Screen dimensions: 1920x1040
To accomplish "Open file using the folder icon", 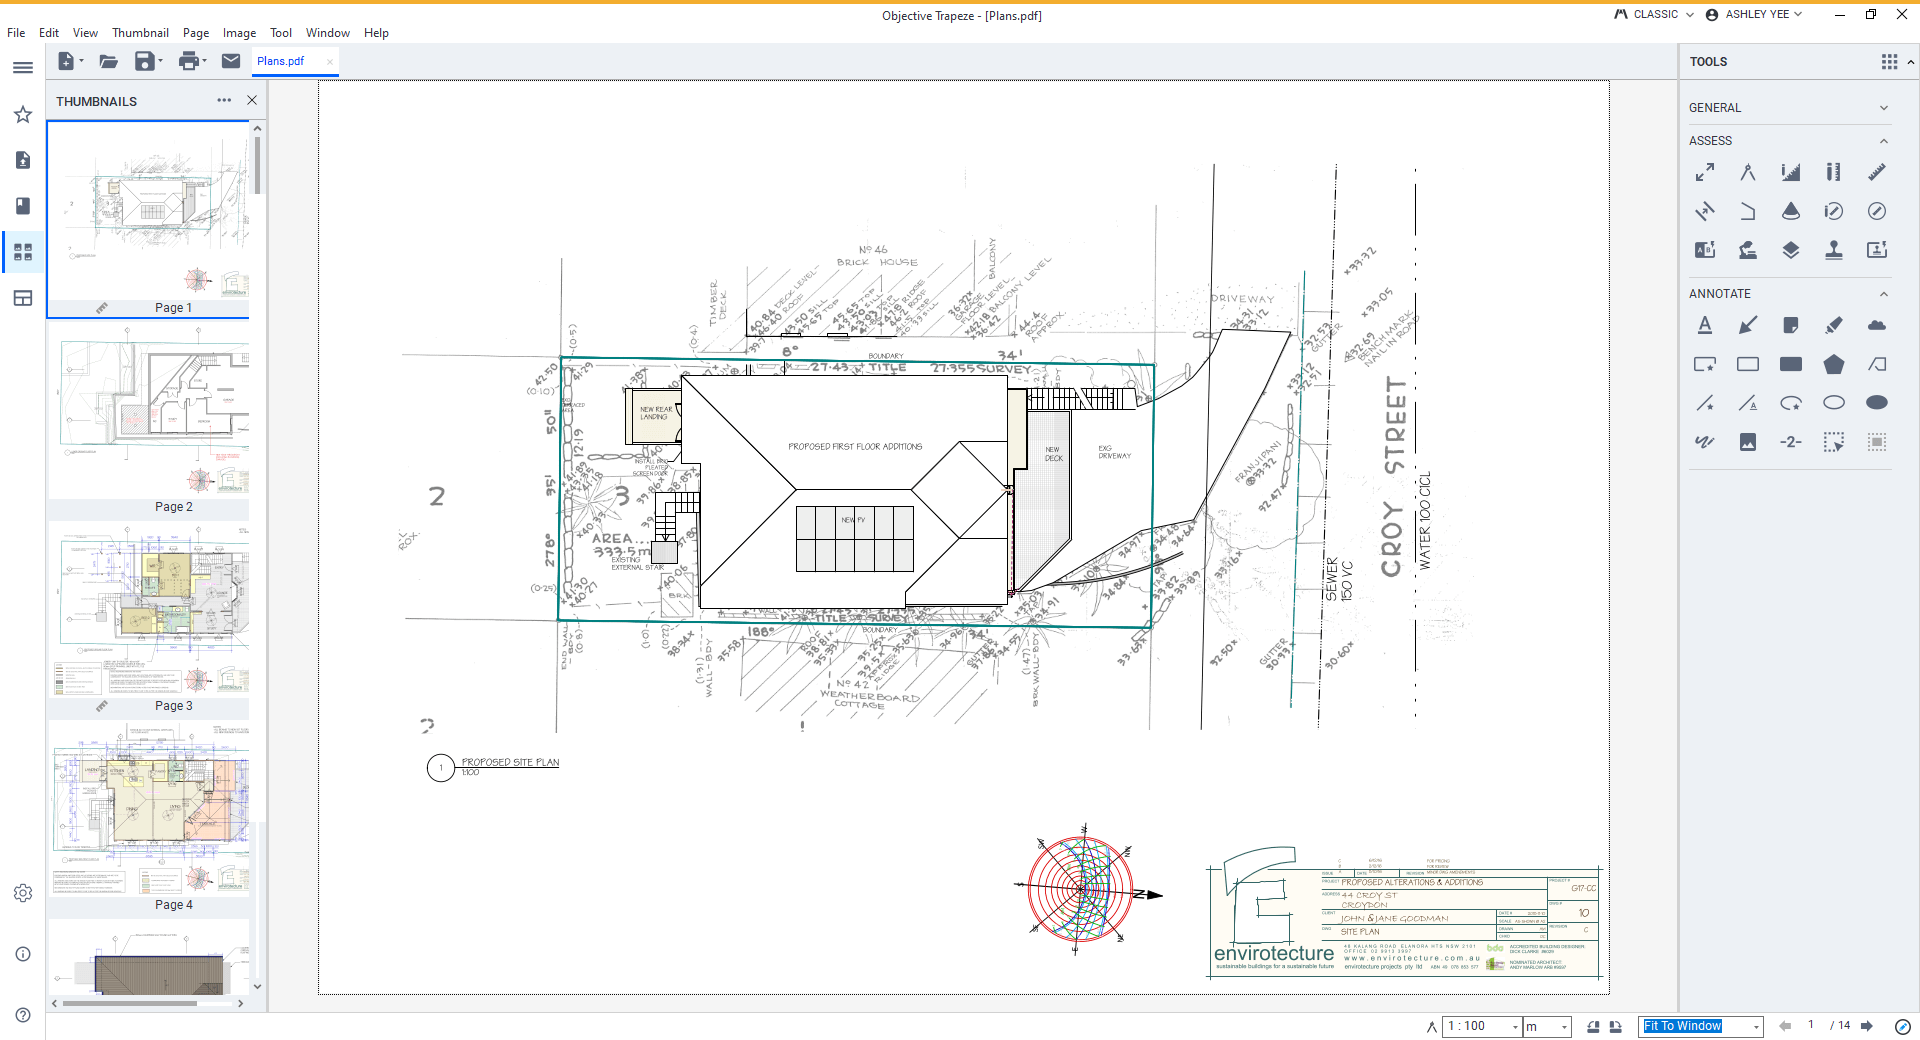I will pos(108,61).
